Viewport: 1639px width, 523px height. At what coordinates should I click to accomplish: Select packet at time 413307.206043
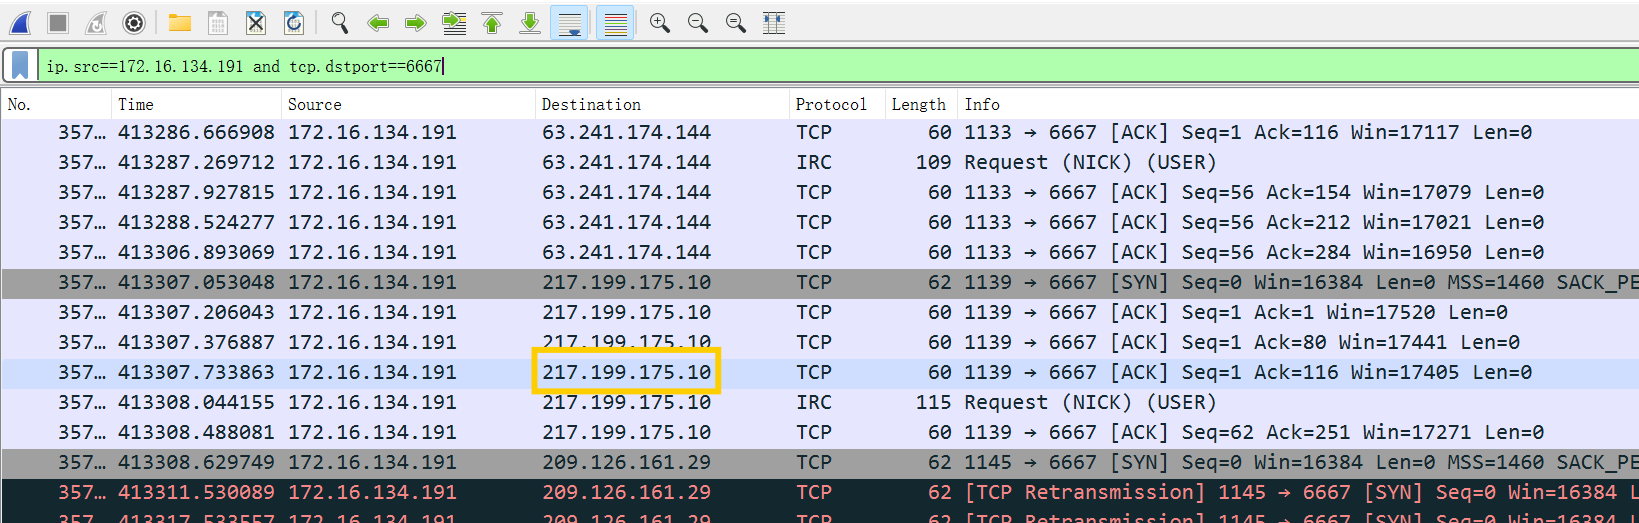point(819,312)
